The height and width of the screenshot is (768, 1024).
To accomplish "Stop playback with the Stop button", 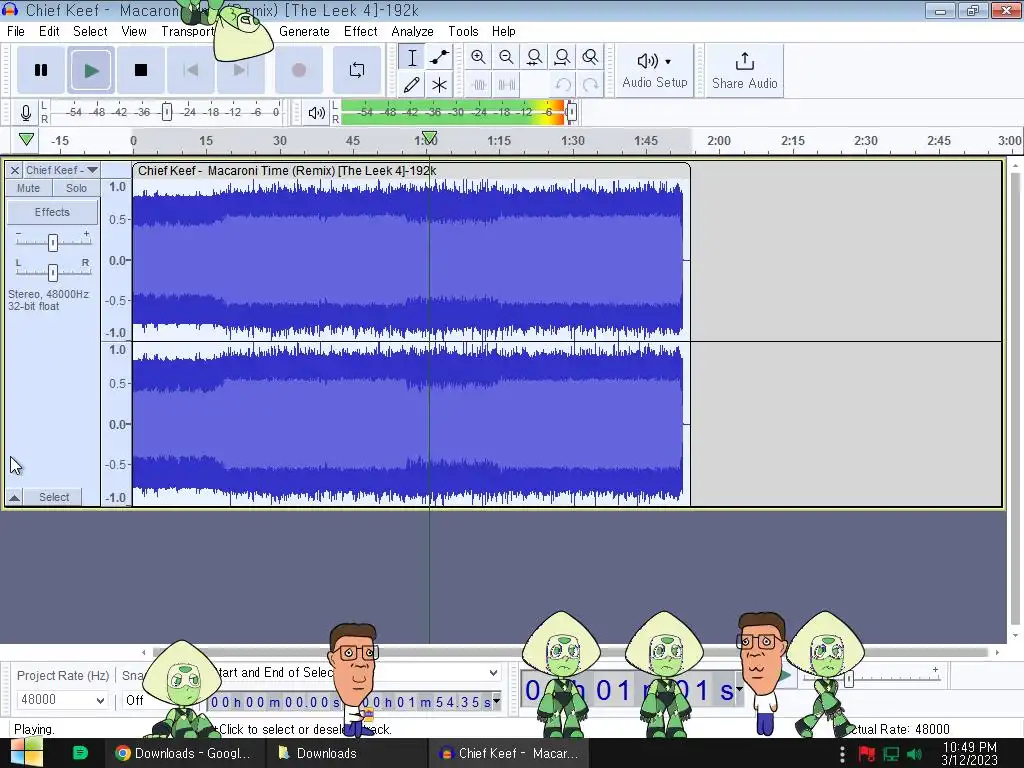I will [x=140, y=70].
